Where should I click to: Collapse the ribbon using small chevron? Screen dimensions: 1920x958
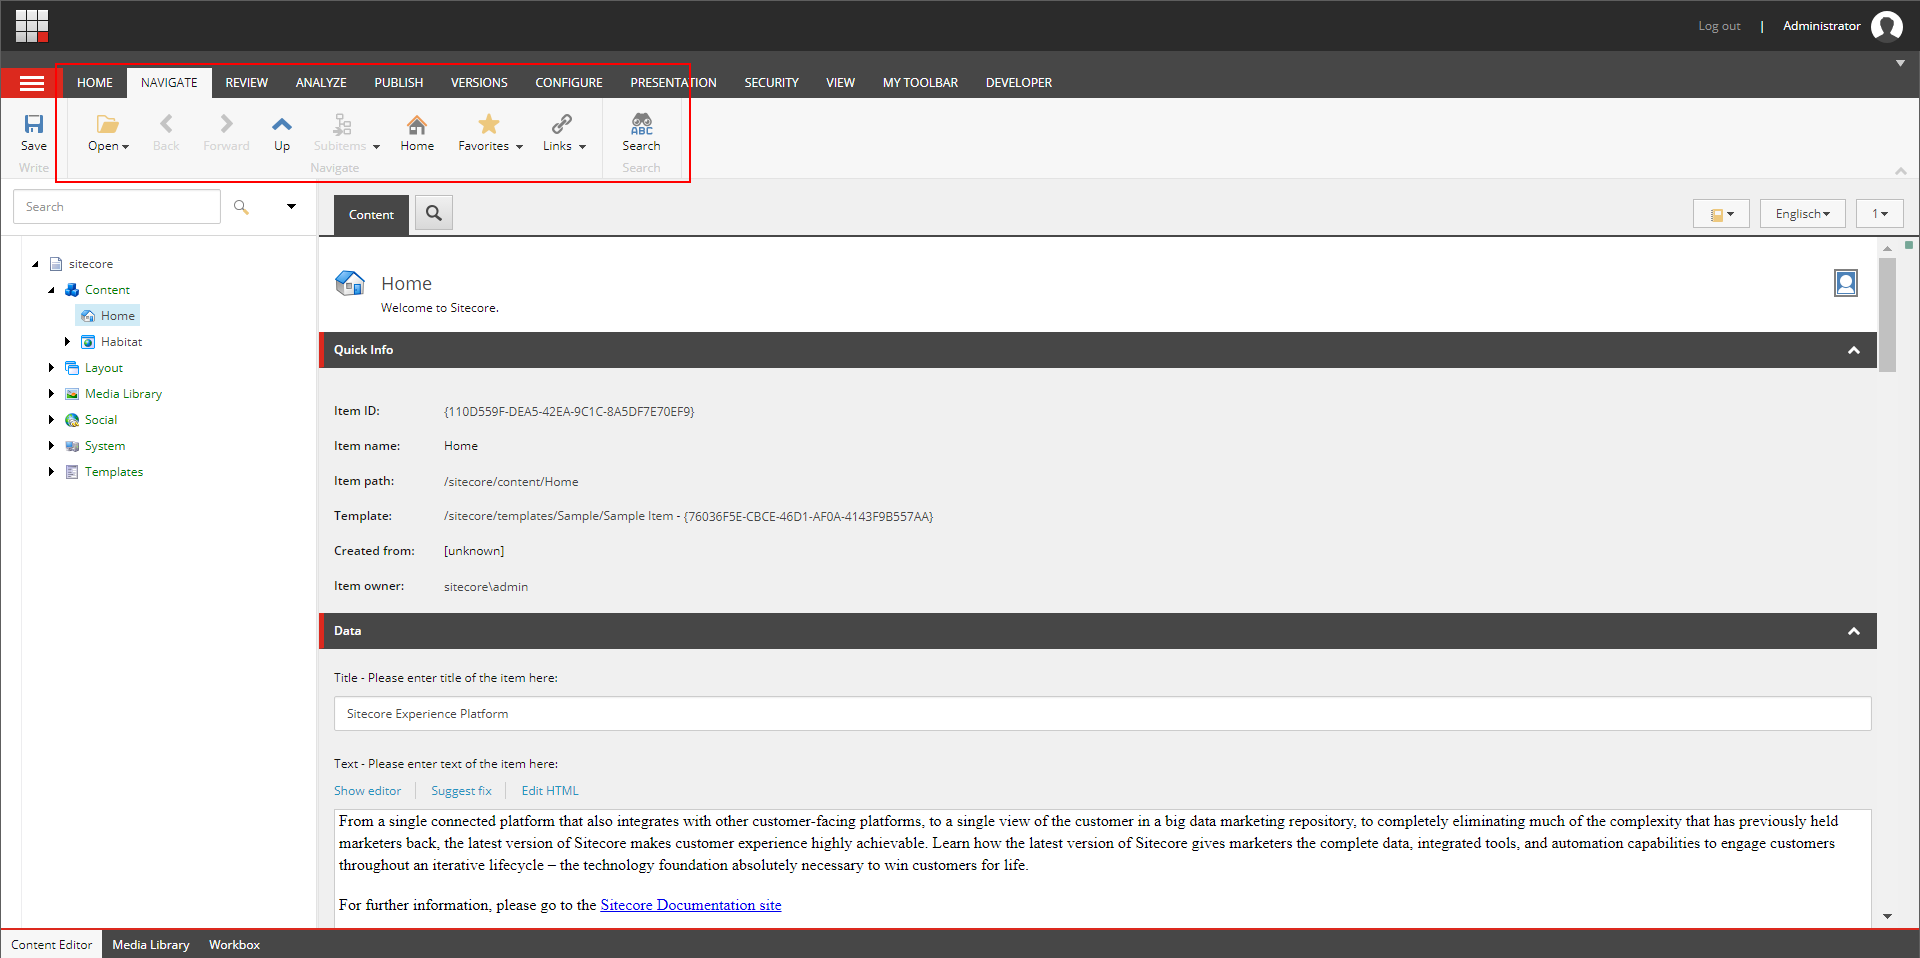(1900, 171)
